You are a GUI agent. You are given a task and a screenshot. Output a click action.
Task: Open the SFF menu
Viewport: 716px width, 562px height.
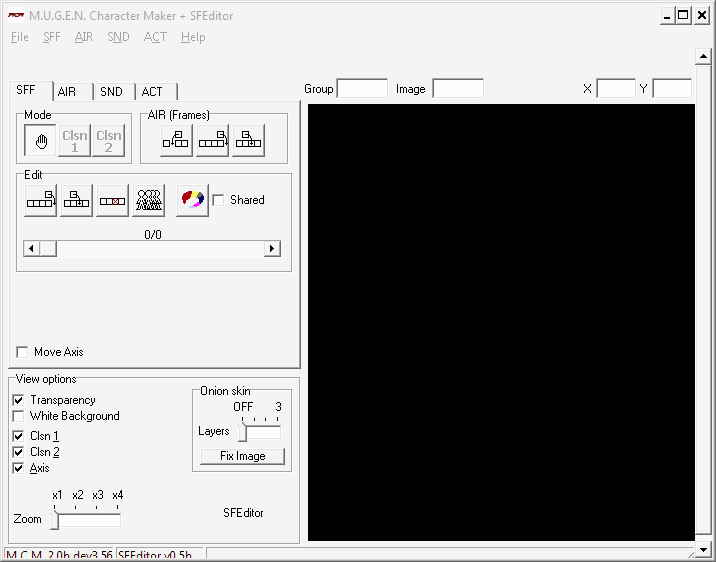(x=52, y=37)
